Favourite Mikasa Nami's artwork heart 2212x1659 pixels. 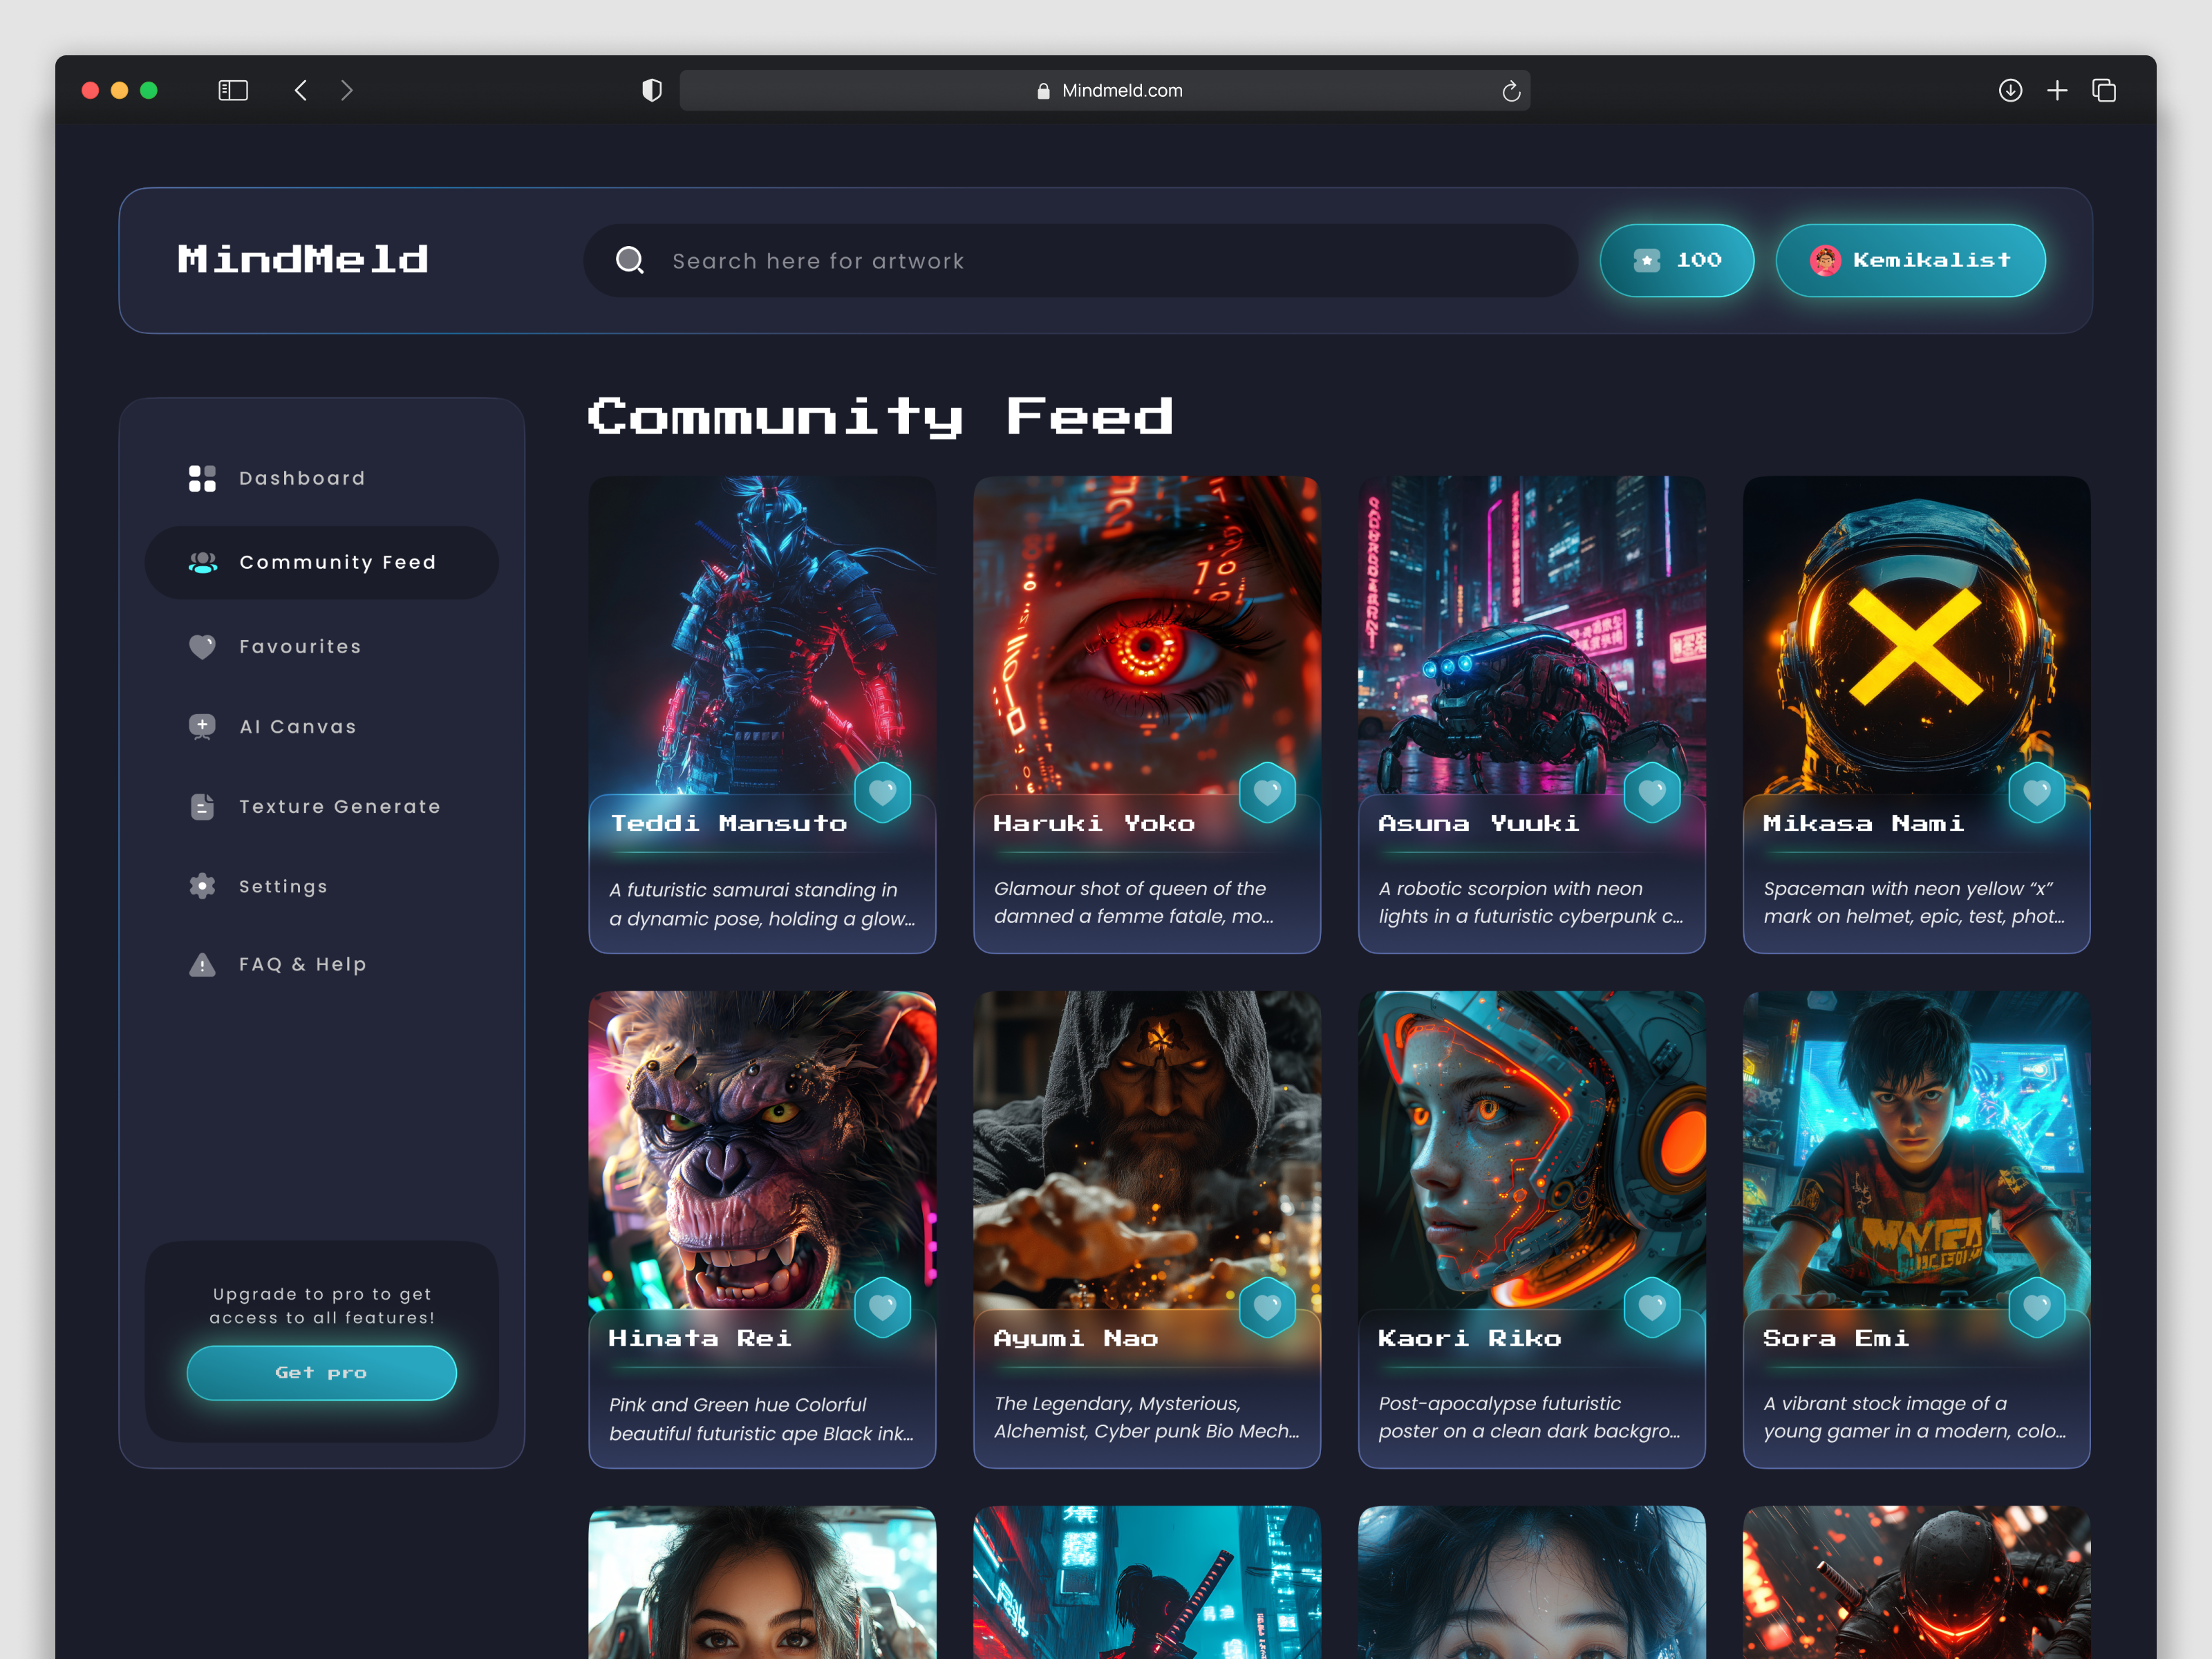[2037, 792]
